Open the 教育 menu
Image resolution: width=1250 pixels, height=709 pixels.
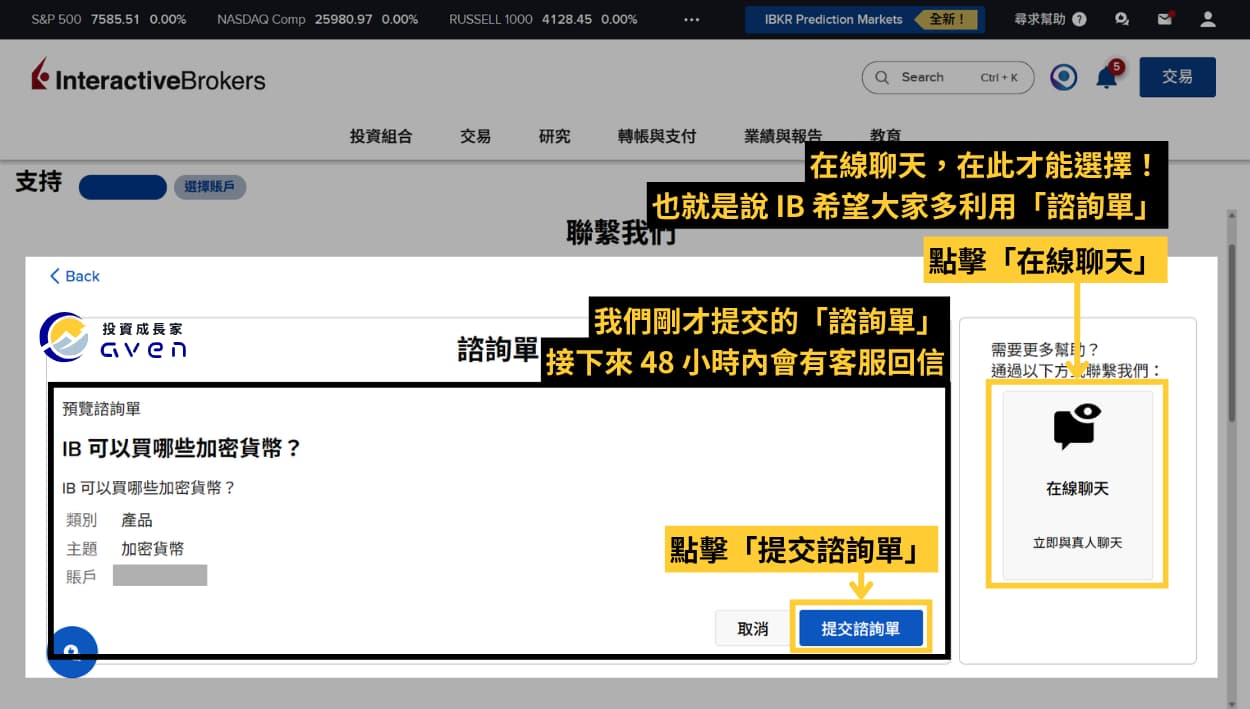click(885, 135)
